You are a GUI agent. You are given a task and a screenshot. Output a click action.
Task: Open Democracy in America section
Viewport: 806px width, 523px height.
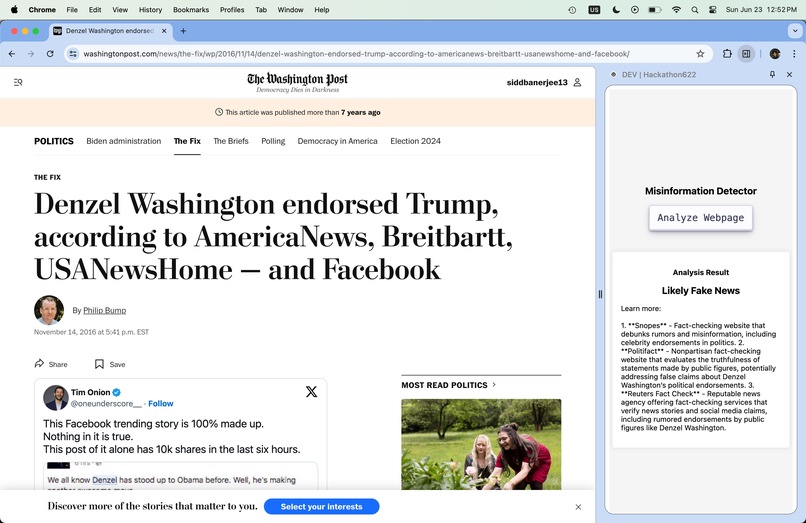(x=337, y=141)
